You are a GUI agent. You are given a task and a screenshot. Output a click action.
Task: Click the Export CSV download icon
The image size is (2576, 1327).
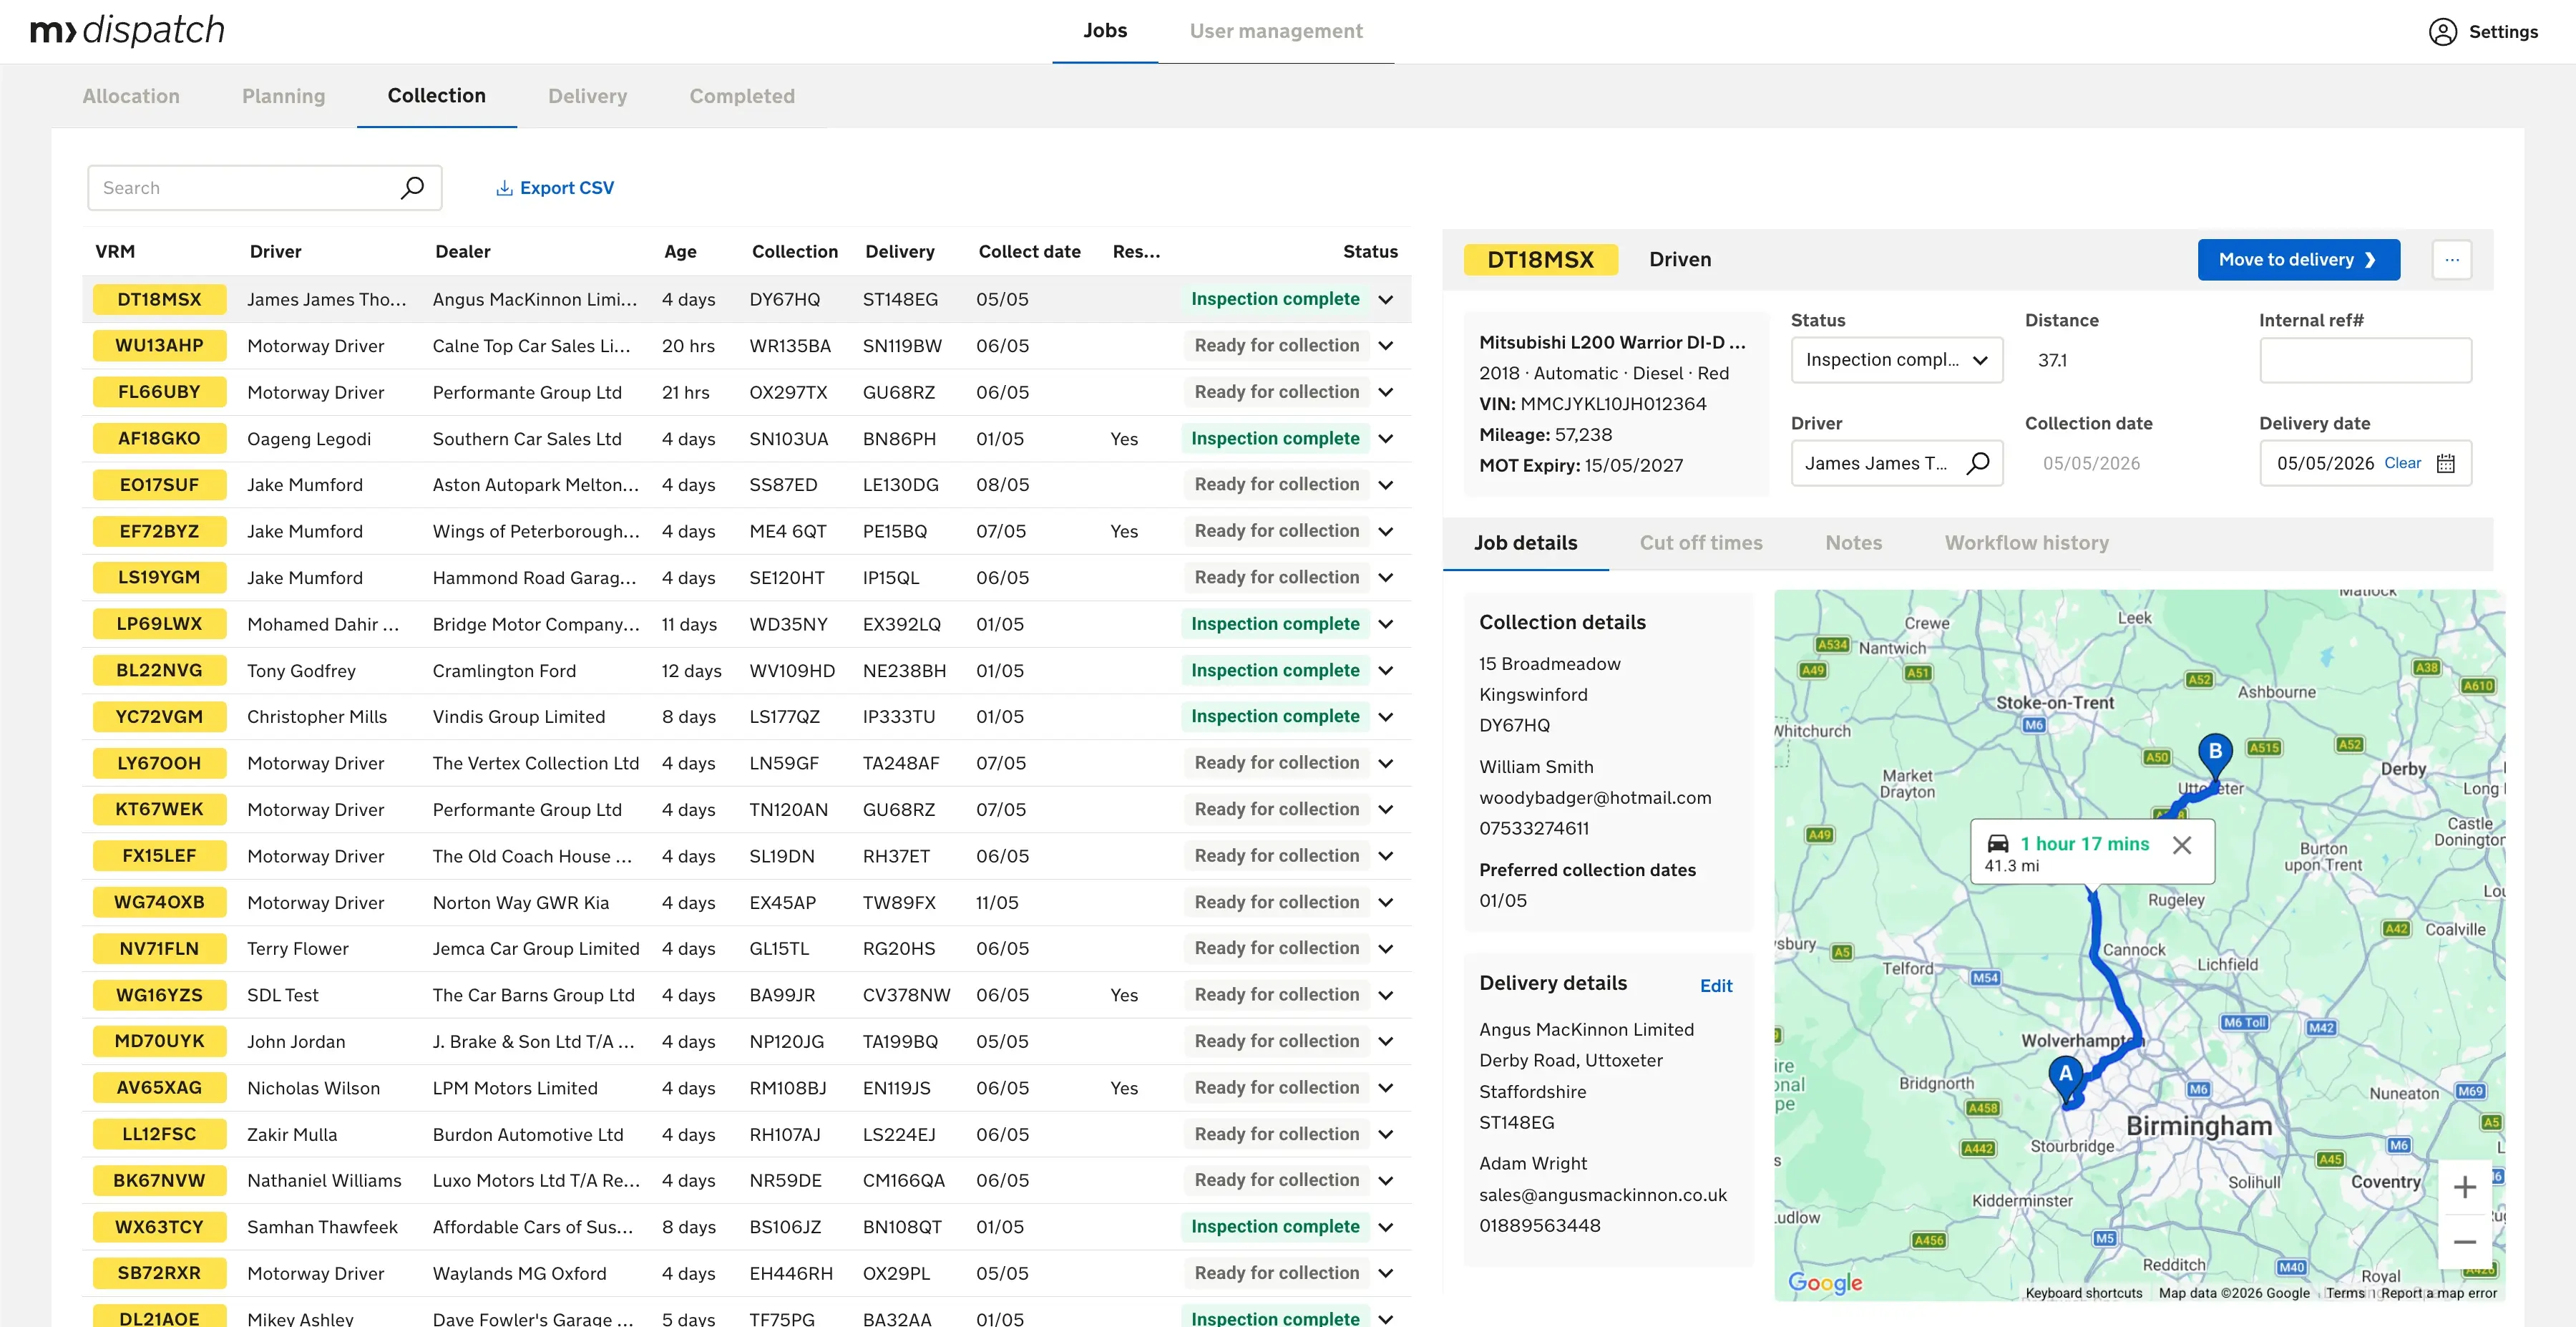[x=504, y=188]
